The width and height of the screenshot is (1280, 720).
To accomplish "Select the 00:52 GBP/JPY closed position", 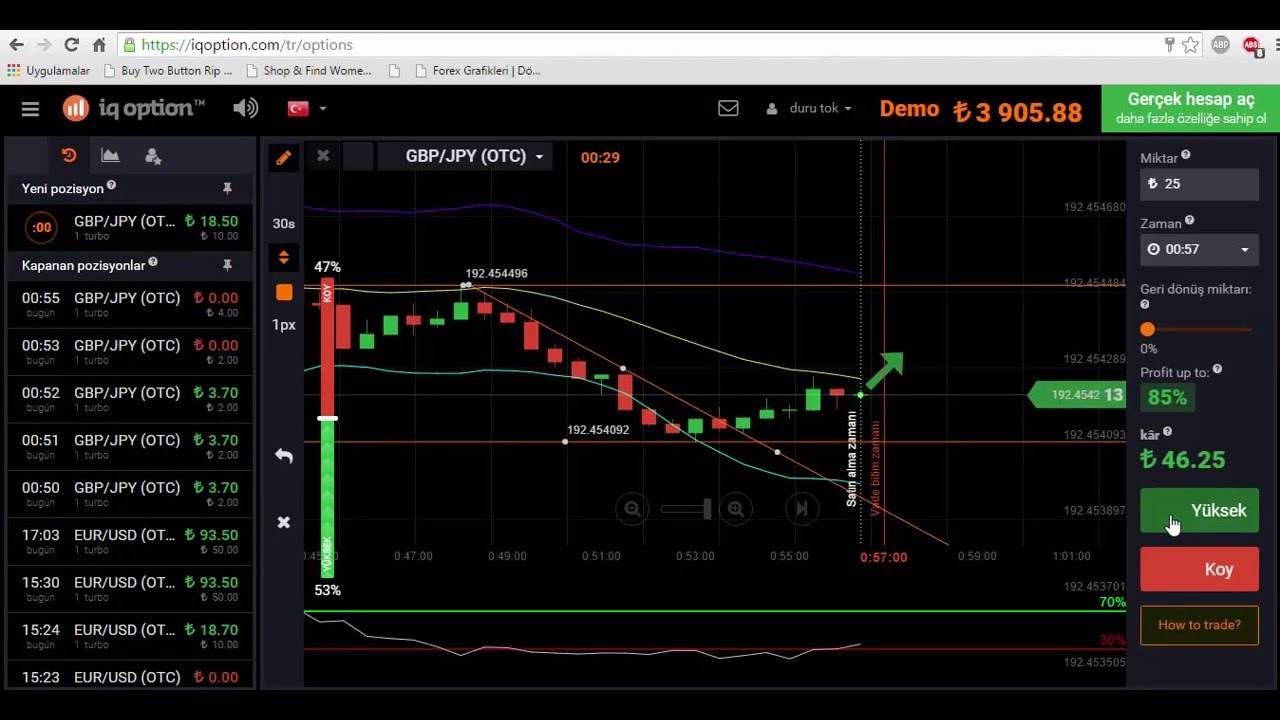I will (x=130, y=399).
